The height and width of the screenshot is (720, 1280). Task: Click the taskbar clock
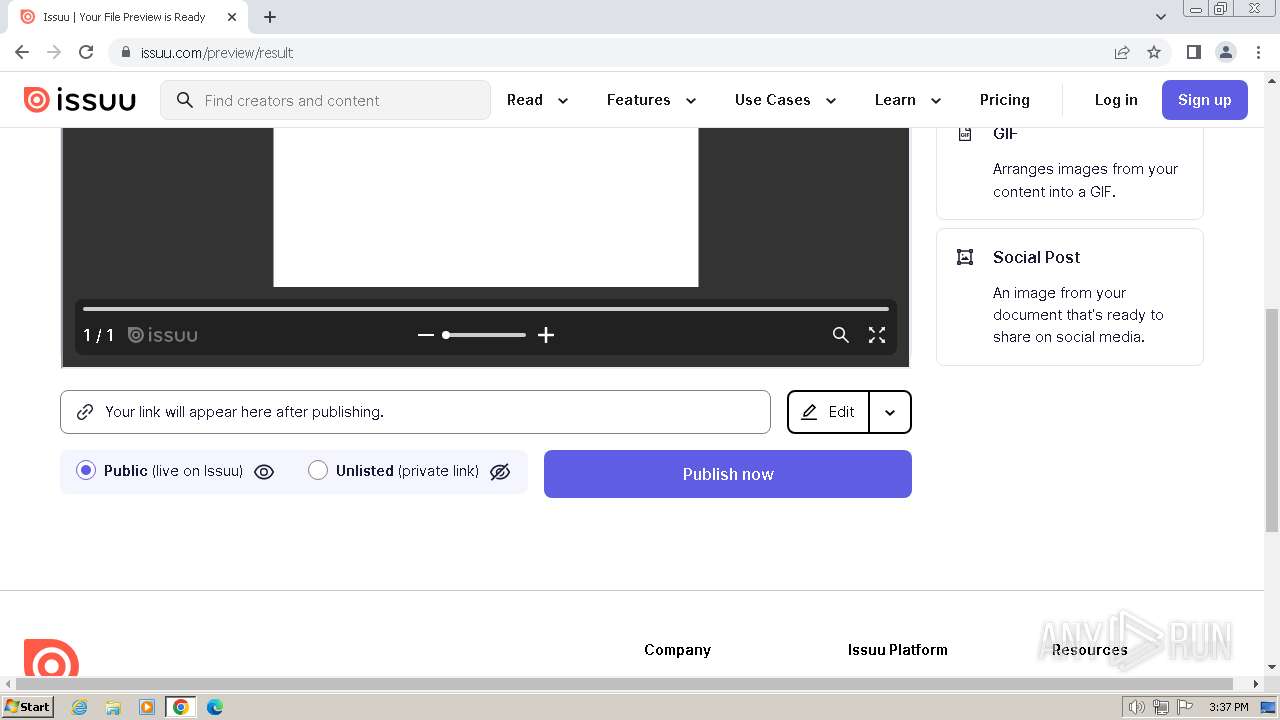1228,707
